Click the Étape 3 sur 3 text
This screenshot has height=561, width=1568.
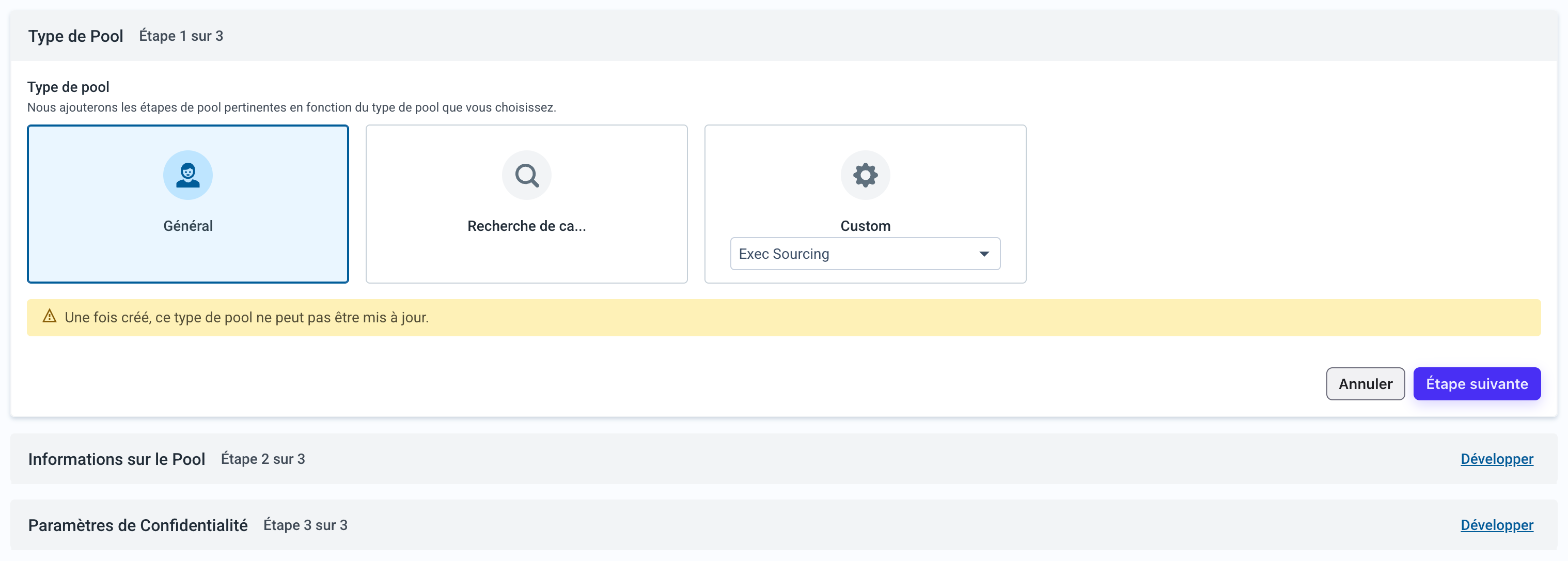[x=305, y=525]
